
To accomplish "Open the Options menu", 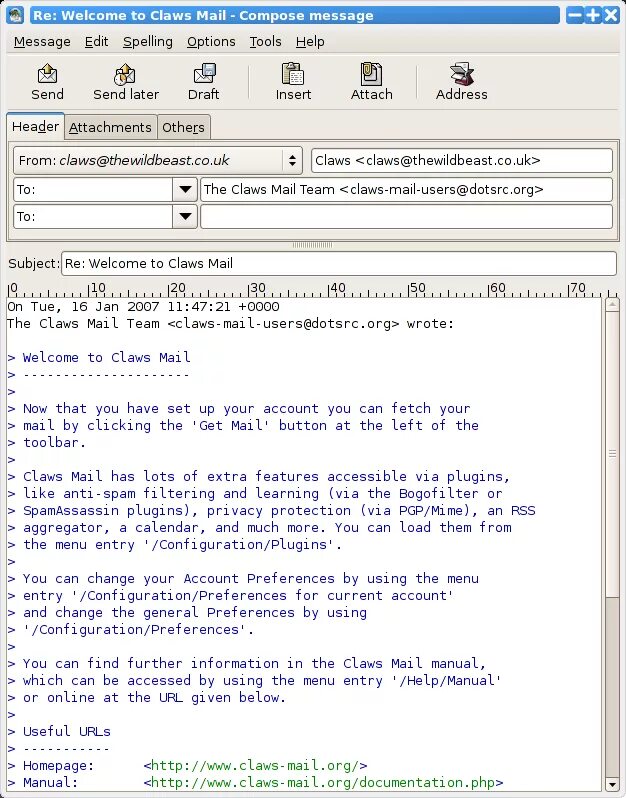I will pyautogui.click(x=211, y=42).
